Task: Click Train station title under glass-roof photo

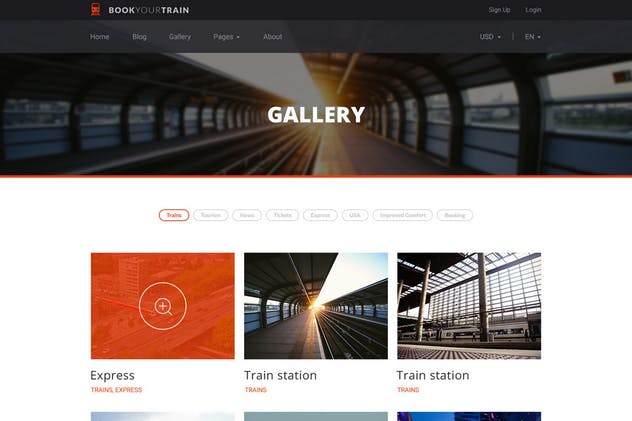Action: (x=433, y=375)
